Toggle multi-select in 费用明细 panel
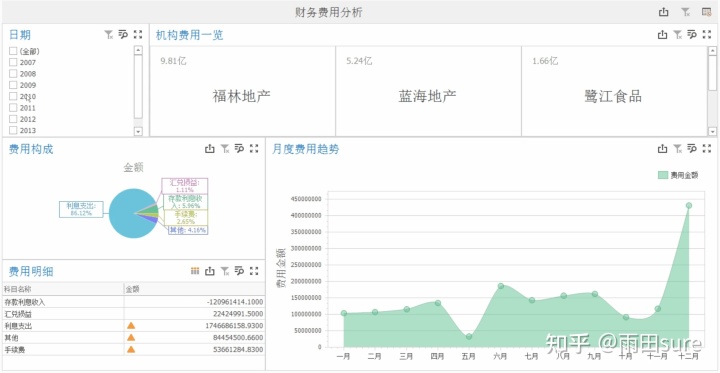720x373 pixels. point(239,271)
